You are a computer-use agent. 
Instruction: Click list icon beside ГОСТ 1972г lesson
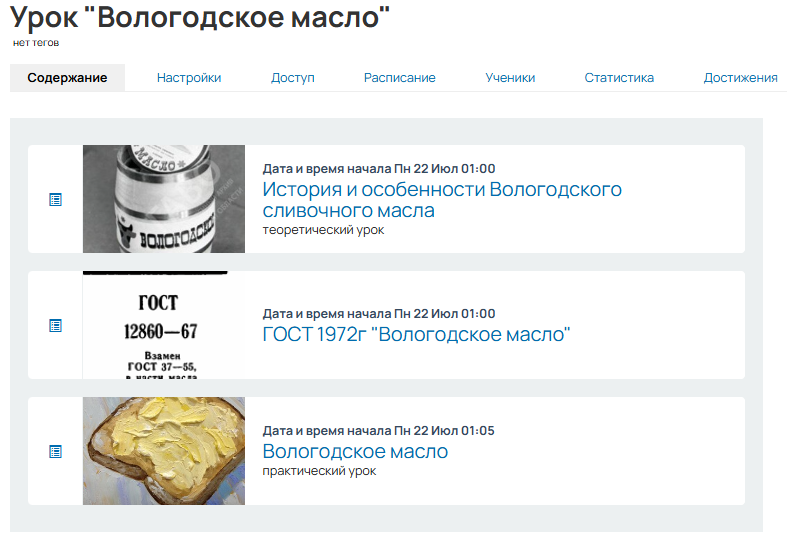click(55, 326)
